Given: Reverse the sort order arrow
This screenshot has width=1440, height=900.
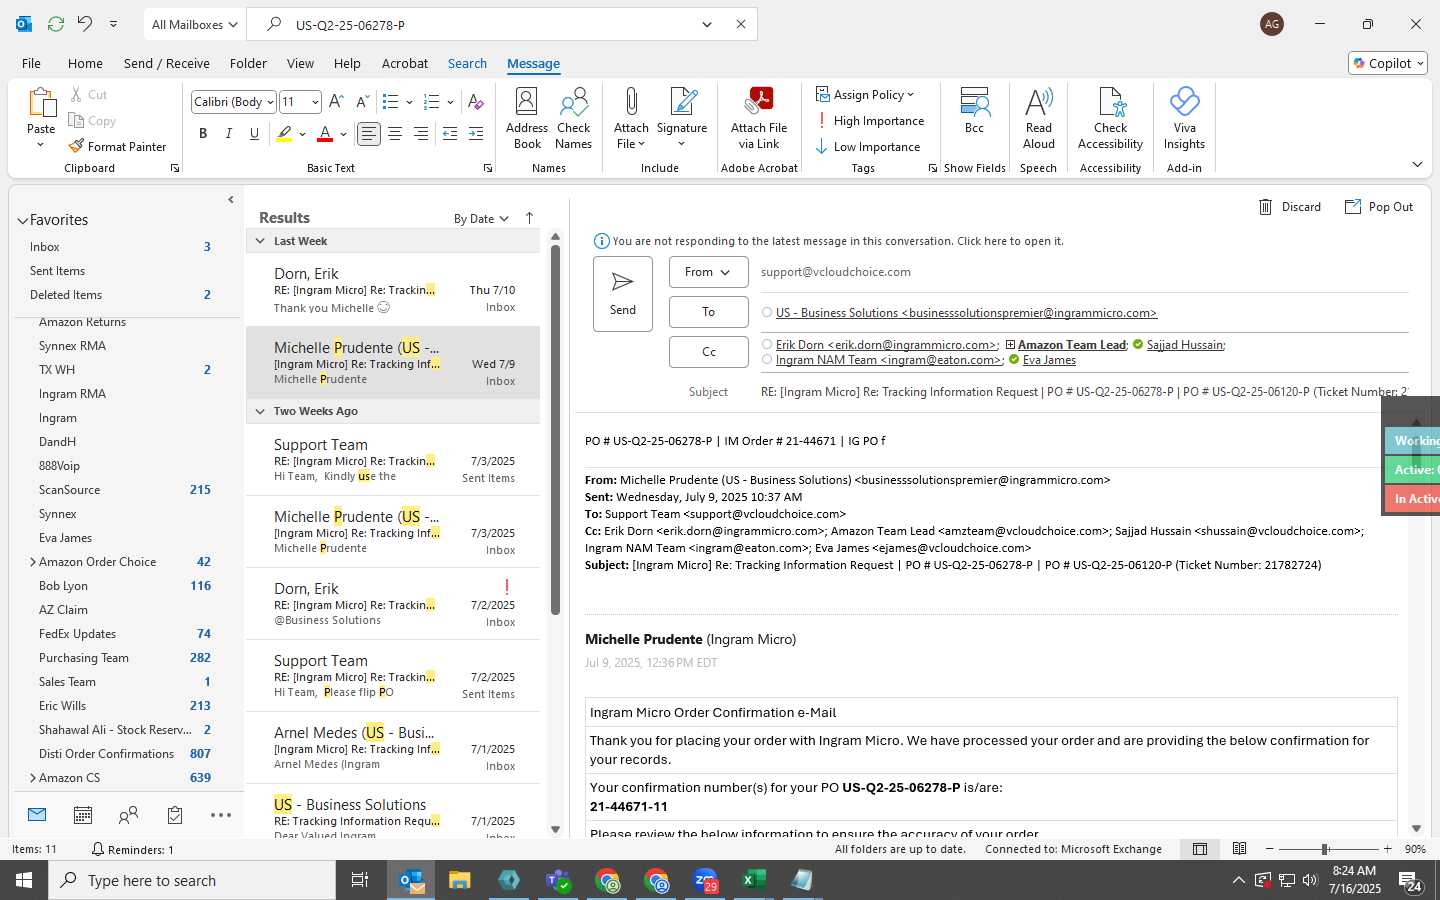Looking at the screenshot, I should (529, 218).
